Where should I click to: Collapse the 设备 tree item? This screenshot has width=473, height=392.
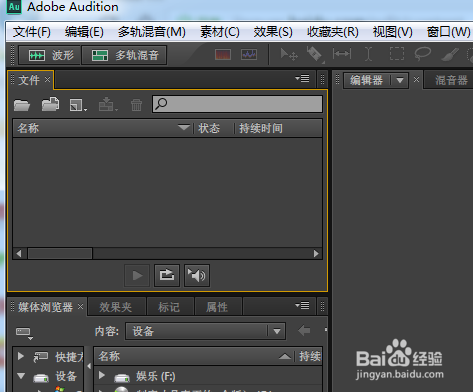(x=21, y=376)
